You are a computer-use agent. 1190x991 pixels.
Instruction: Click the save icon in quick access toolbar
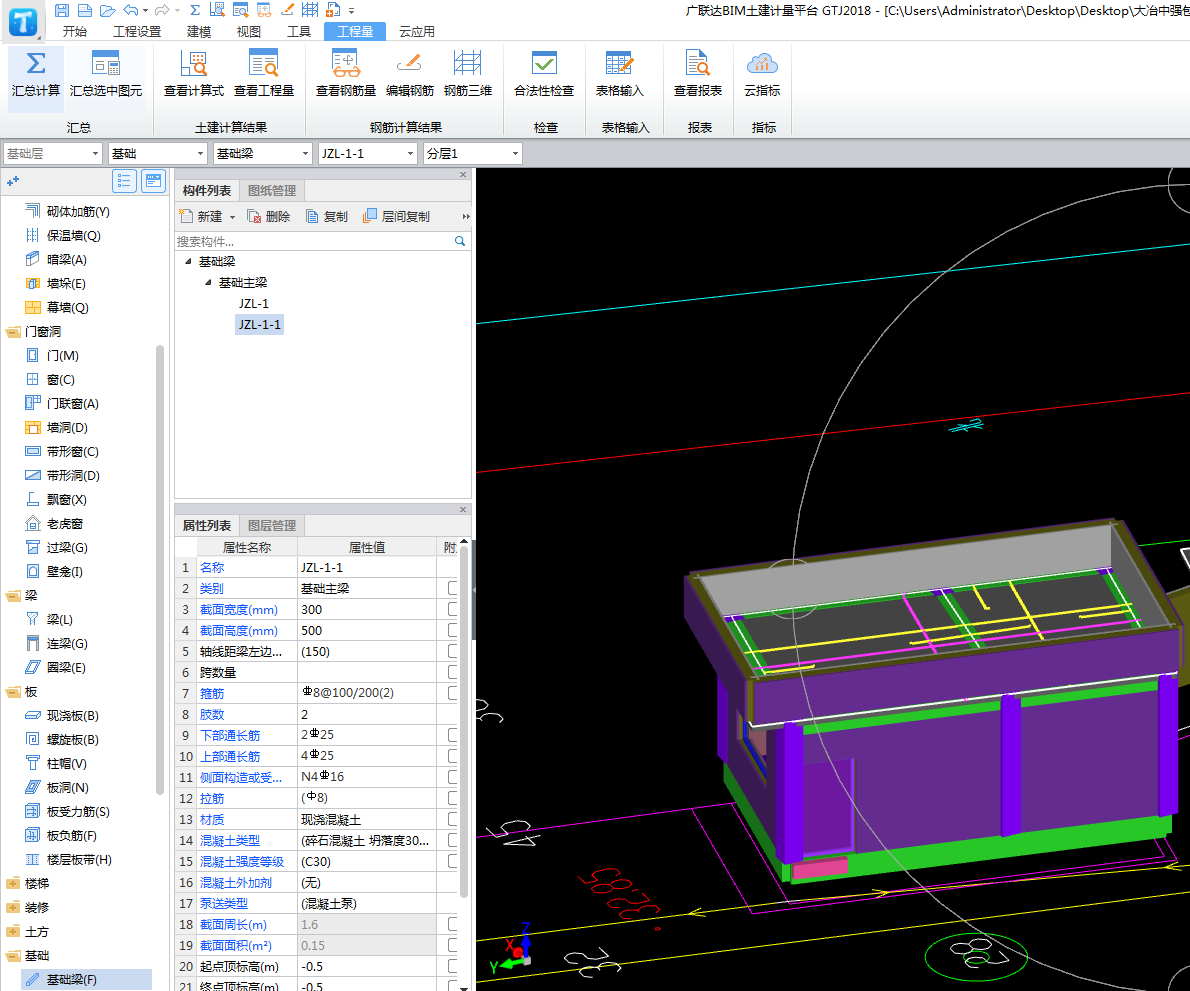[x=62, y=10]
